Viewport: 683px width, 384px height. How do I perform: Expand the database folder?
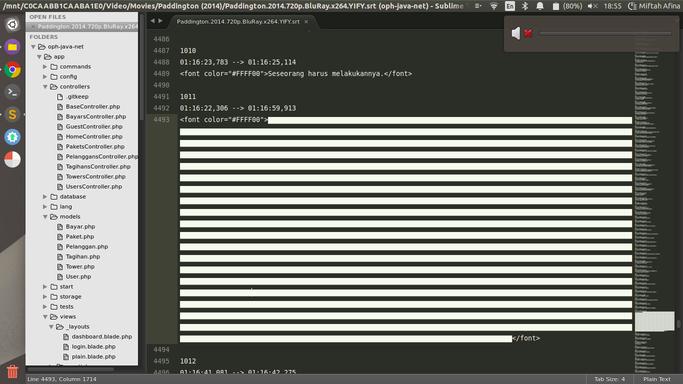coord(45,197)
